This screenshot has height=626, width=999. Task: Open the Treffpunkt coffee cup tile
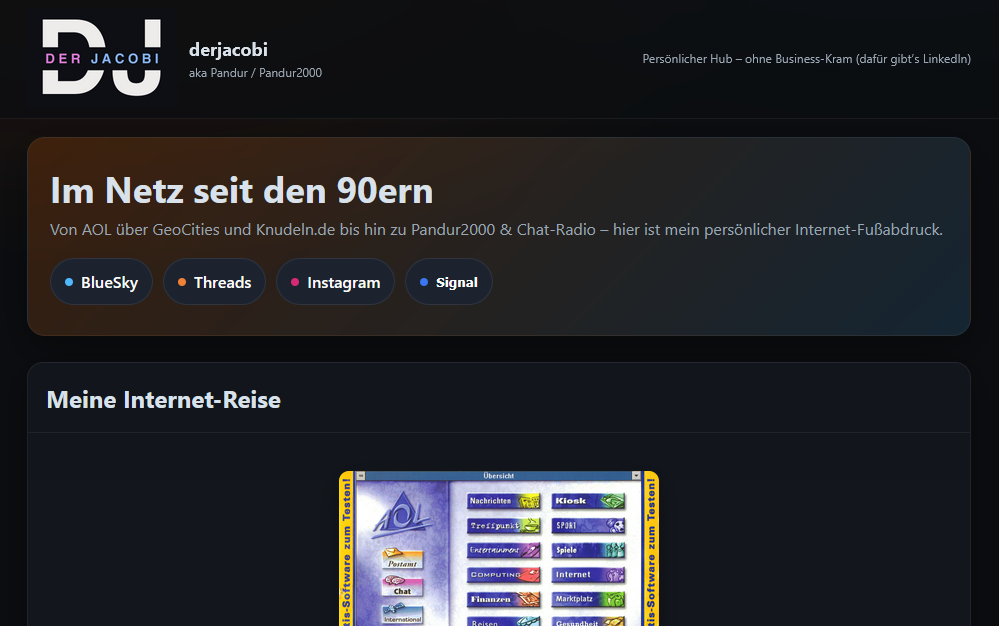pos(505,526)
